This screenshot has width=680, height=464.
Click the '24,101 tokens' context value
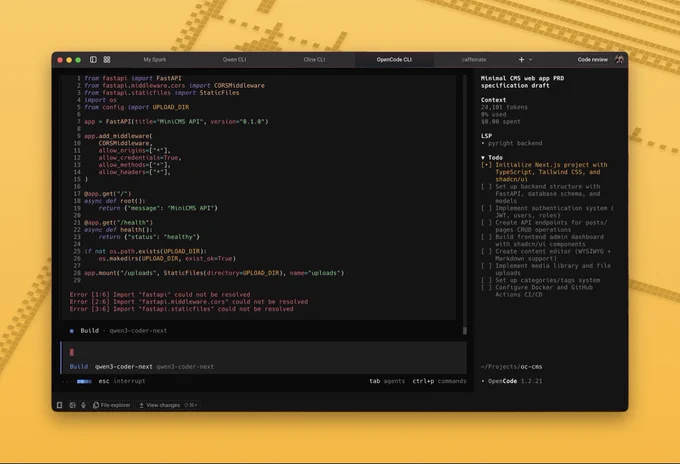(x=504, y=107)
